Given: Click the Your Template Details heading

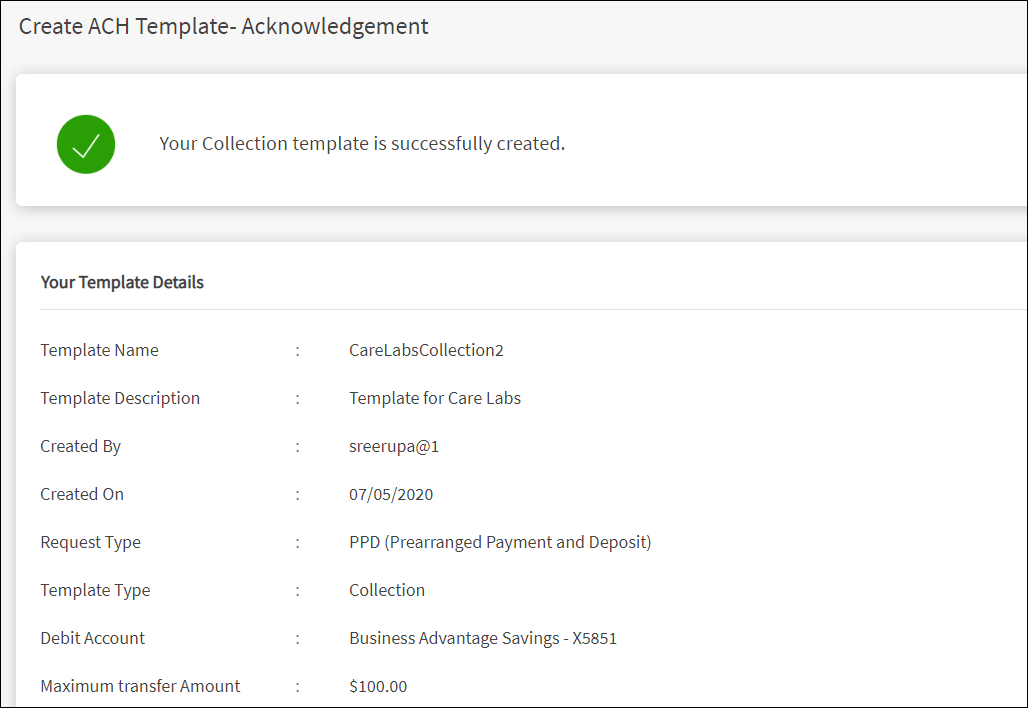Looking at the screenshot, I should (122, 282).
